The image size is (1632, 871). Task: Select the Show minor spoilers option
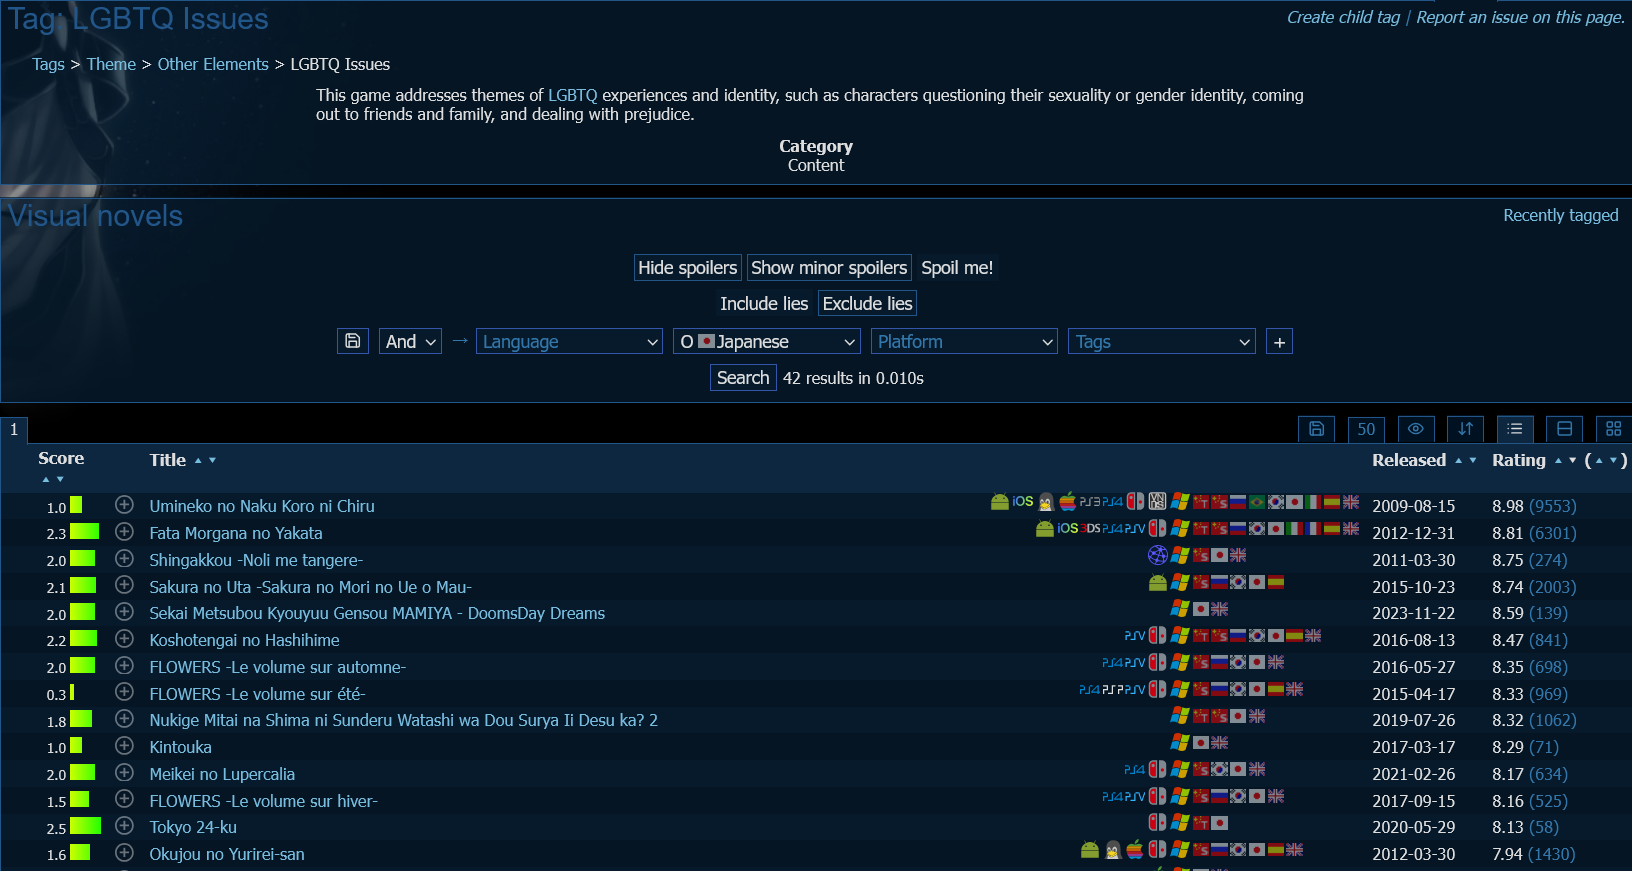pyautogui.click(x=829, y=268)
